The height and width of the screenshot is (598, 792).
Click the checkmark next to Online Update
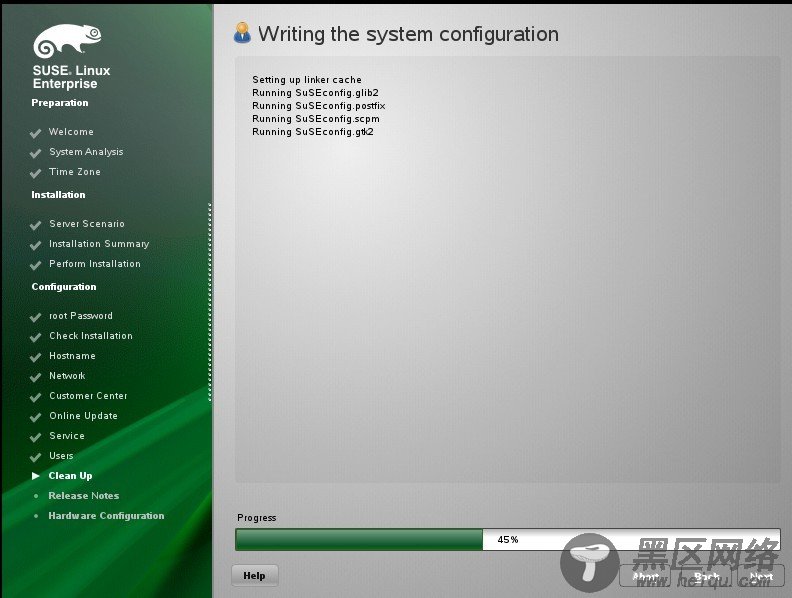[35, 417]
